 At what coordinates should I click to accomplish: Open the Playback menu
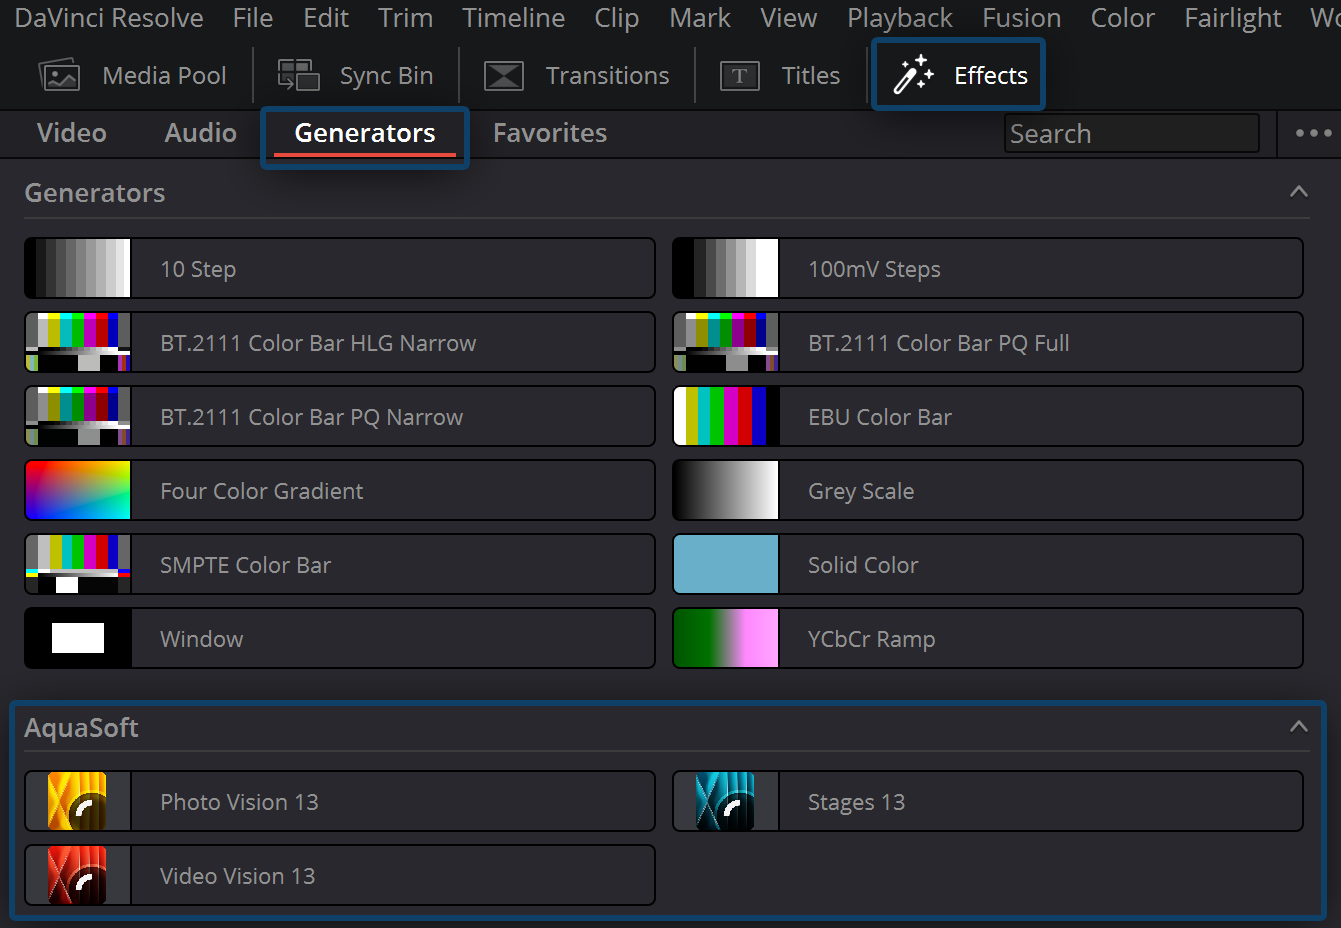click(x=899, y=18)
